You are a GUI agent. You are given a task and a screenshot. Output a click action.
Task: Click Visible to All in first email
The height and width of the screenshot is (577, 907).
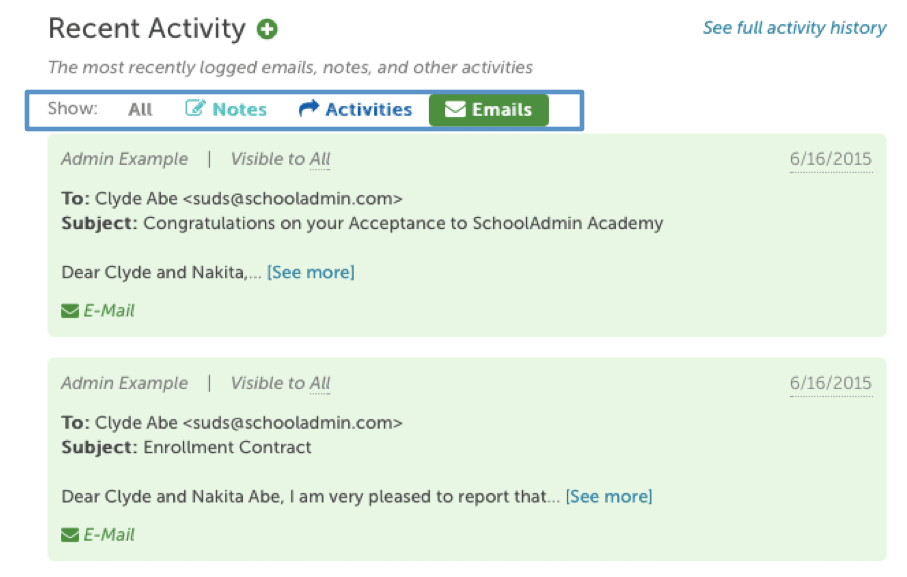tap(280, 159)
